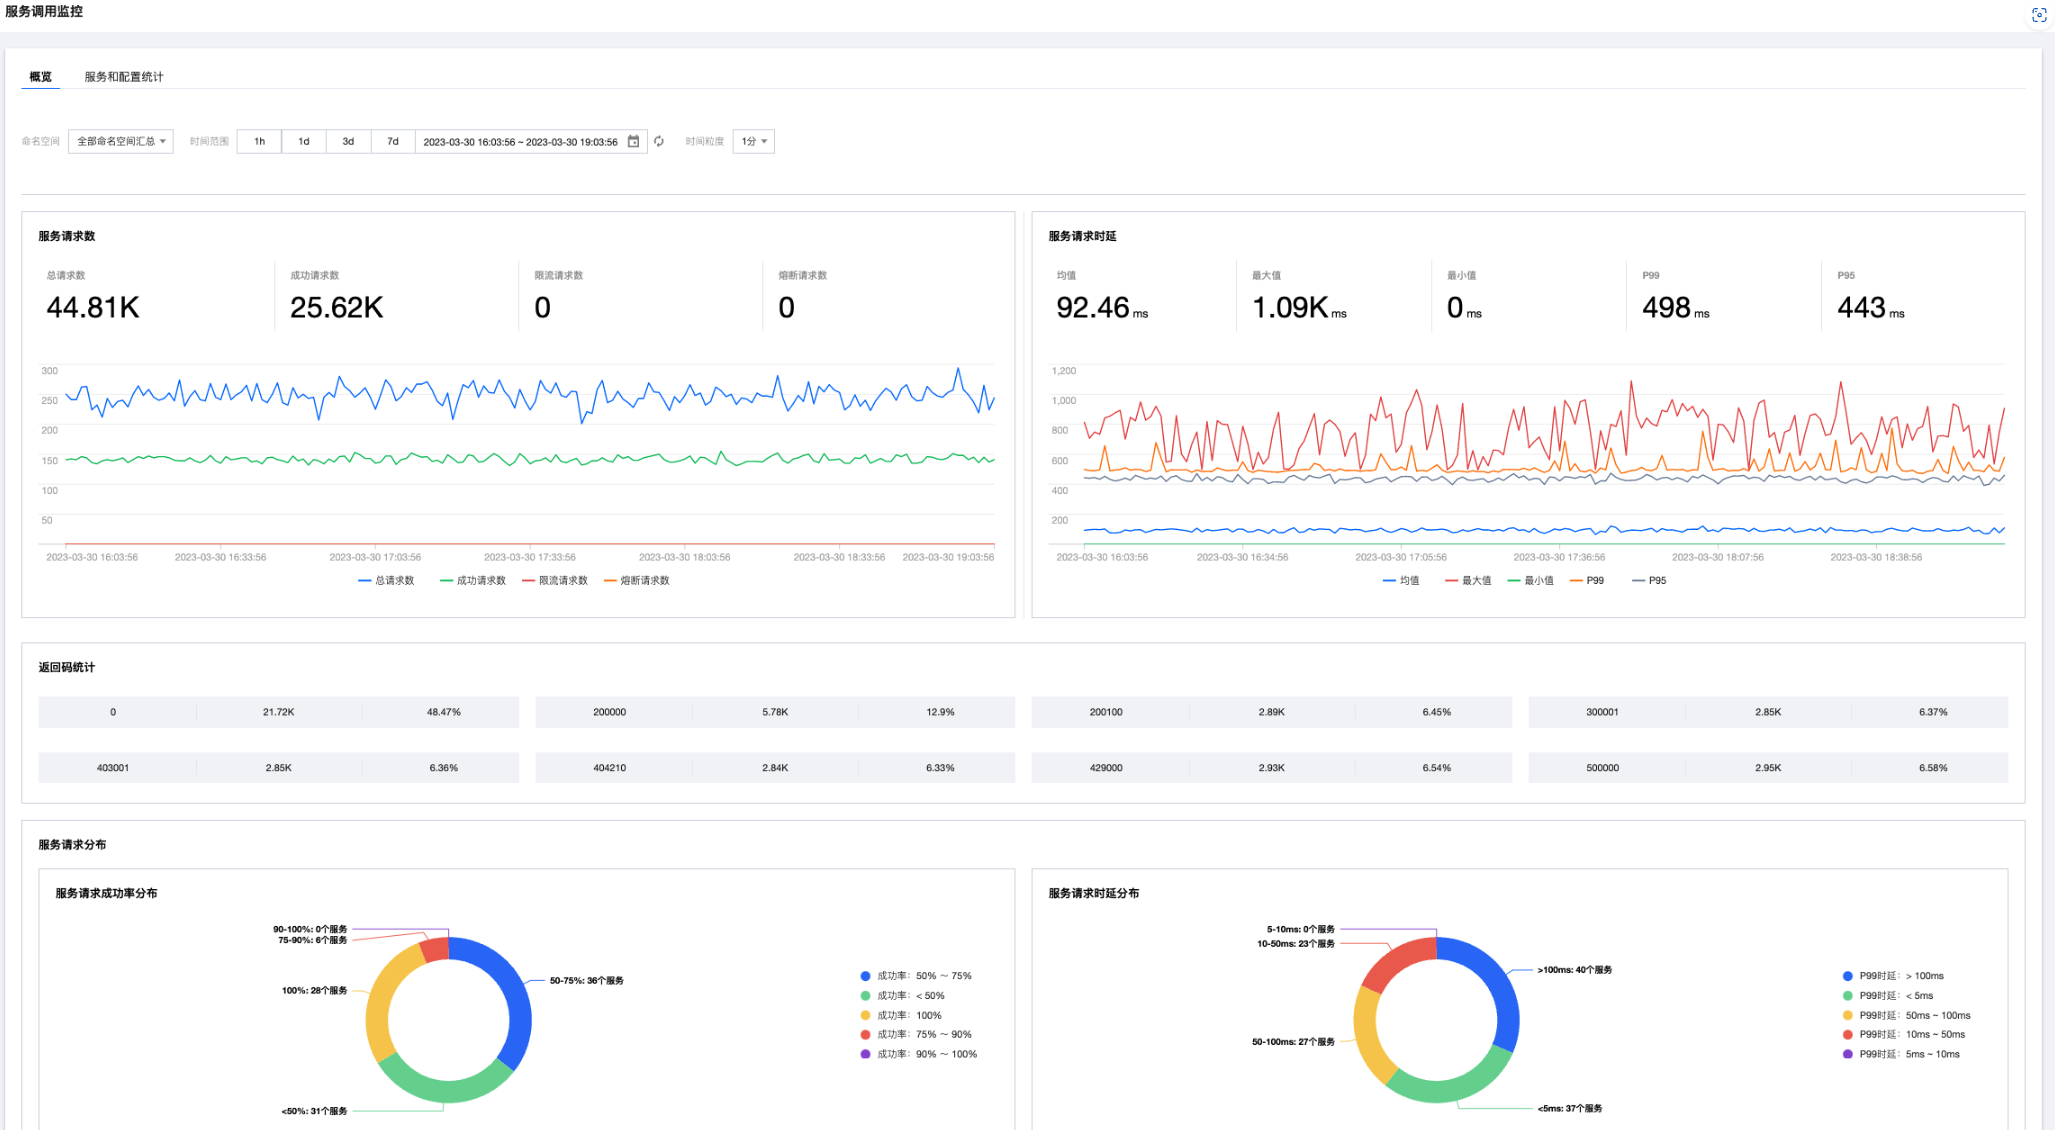Click legend 成功率: < 50% green dot

pos(865,996)
